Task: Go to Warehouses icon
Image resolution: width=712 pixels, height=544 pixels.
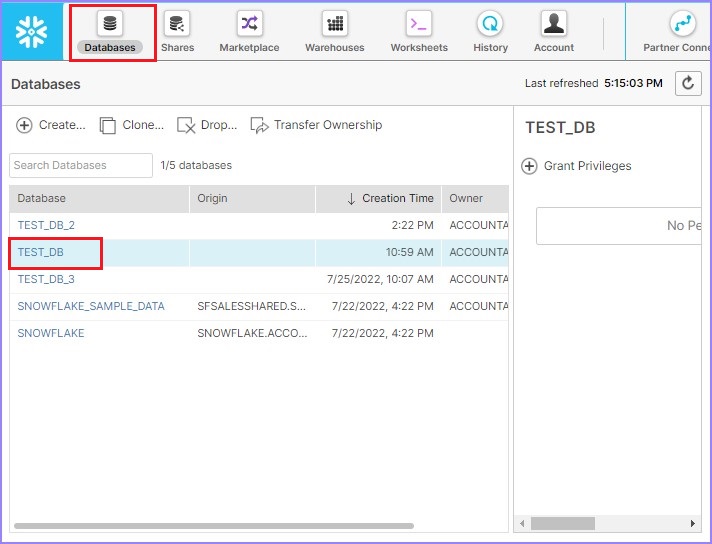Action: [335, 23]
